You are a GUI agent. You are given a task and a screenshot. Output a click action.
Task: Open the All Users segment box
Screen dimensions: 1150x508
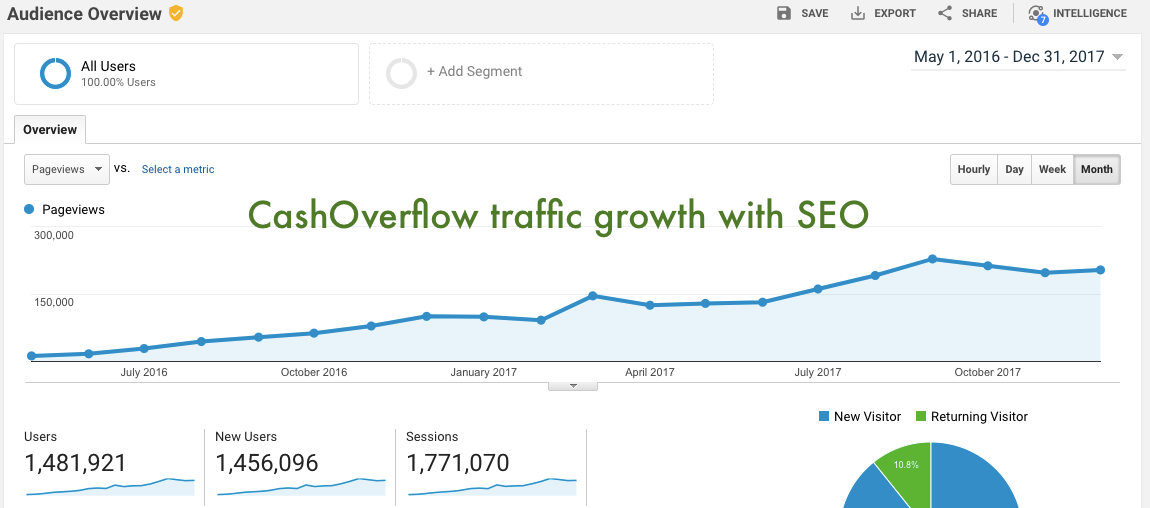point(186,74)
